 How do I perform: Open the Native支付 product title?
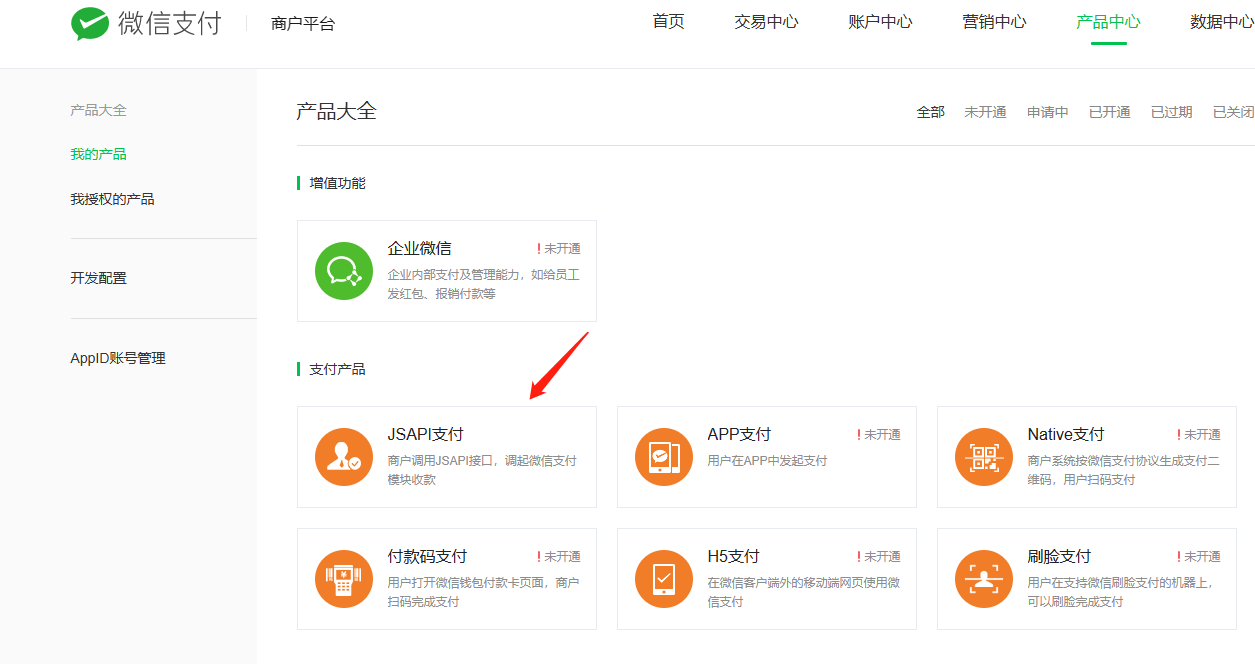(x=1066, y=434)
